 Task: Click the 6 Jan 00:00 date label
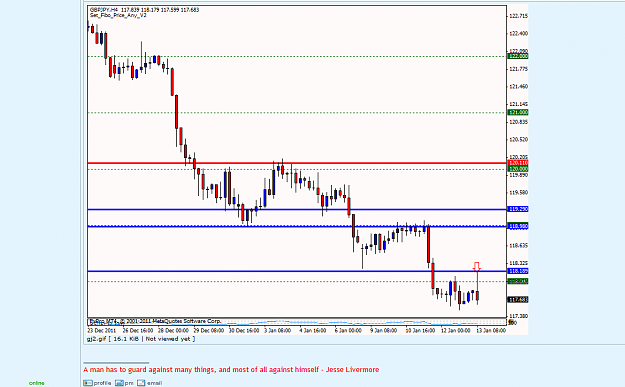coord(348,330)
